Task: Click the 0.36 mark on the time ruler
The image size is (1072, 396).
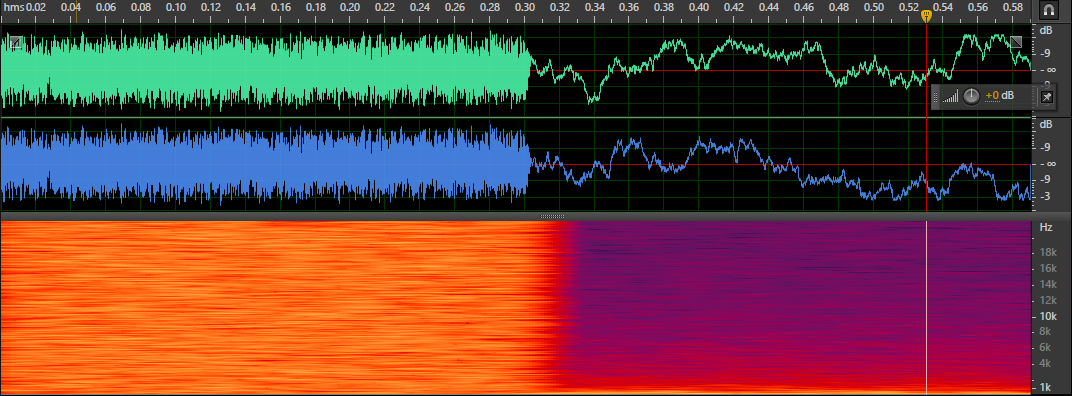Action: [x=629, y=7]
